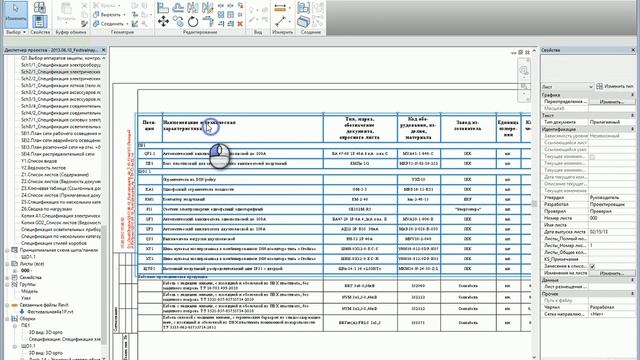Click the red X Delete icon

click(x=240, y=24)
